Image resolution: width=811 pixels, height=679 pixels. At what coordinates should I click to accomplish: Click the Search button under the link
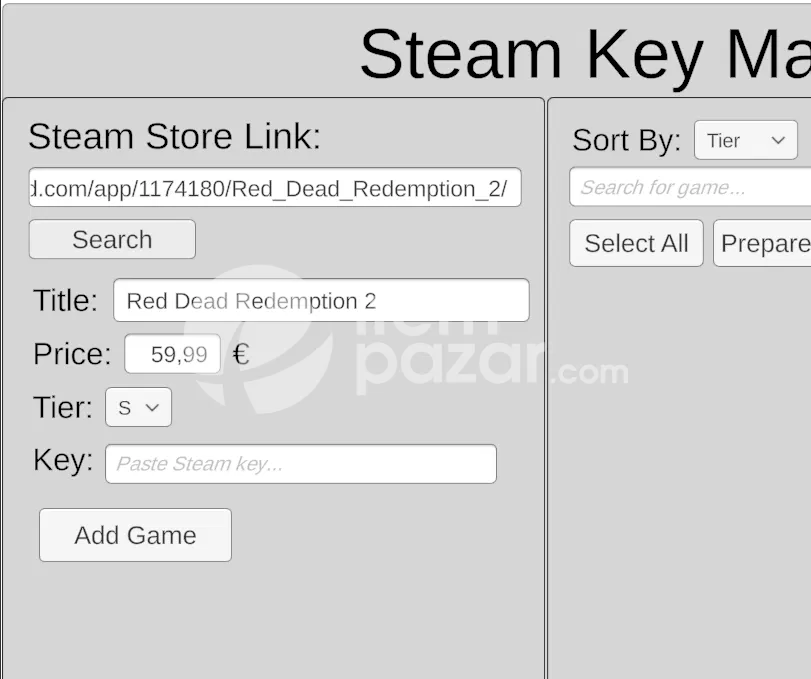point(112,239)
